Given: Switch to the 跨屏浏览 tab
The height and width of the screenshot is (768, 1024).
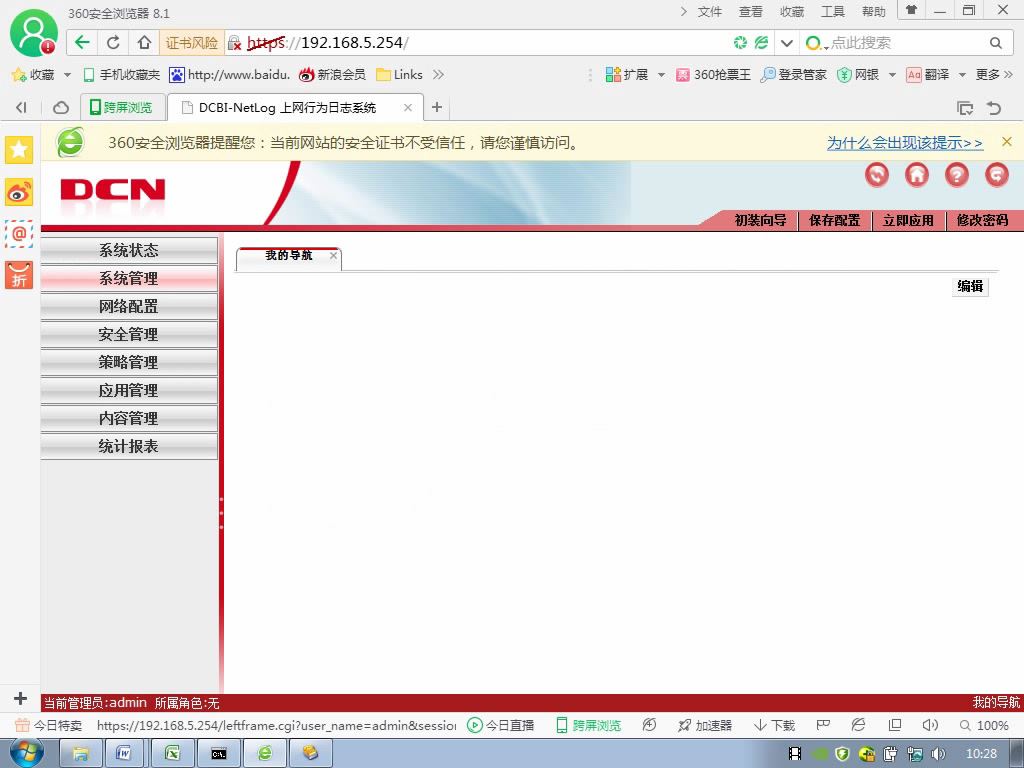Looking at the screenshot, I should pos(121,107).
